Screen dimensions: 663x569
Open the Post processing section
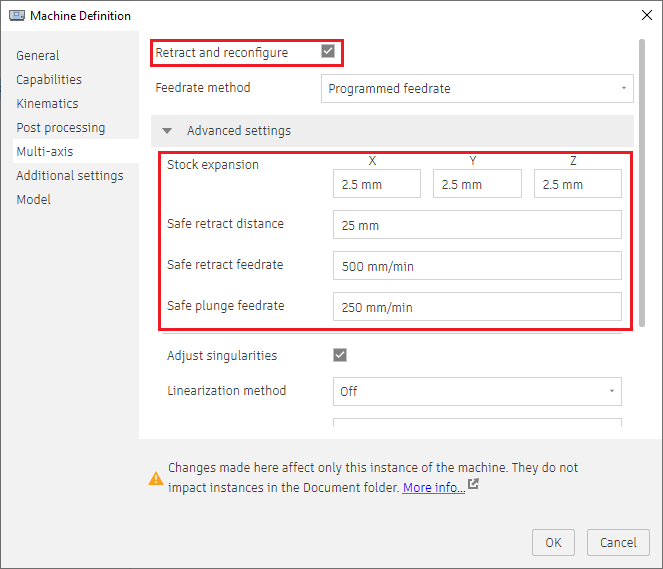click(61, 128)
